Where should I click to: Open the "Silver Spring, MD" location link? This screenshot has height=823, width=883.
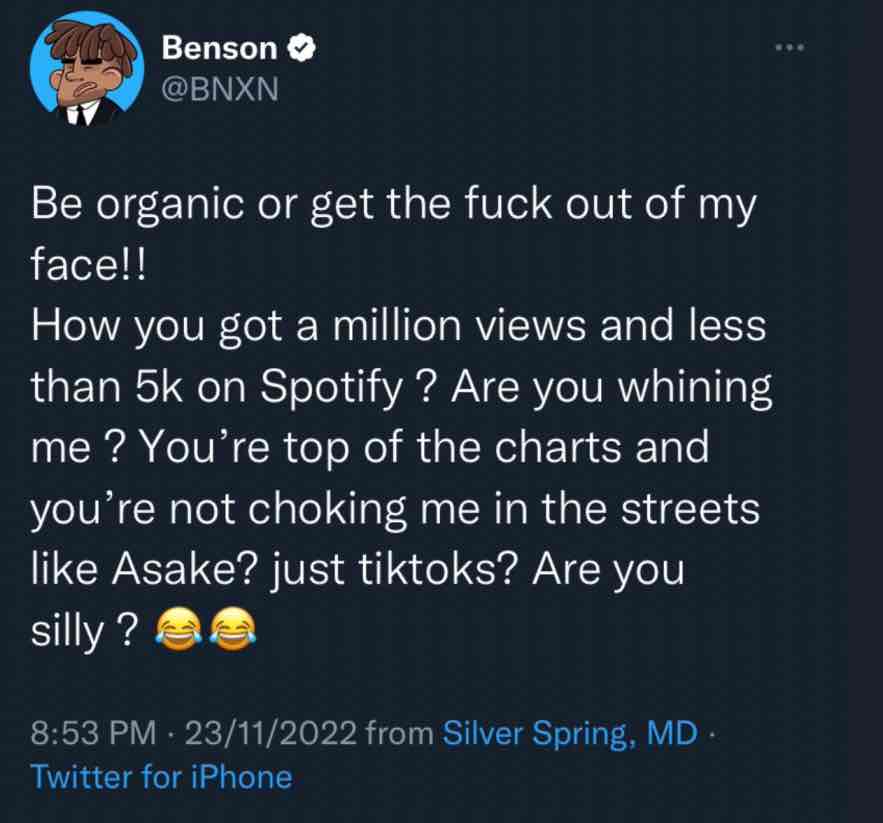pyautogui.click(x=570, y=733)
